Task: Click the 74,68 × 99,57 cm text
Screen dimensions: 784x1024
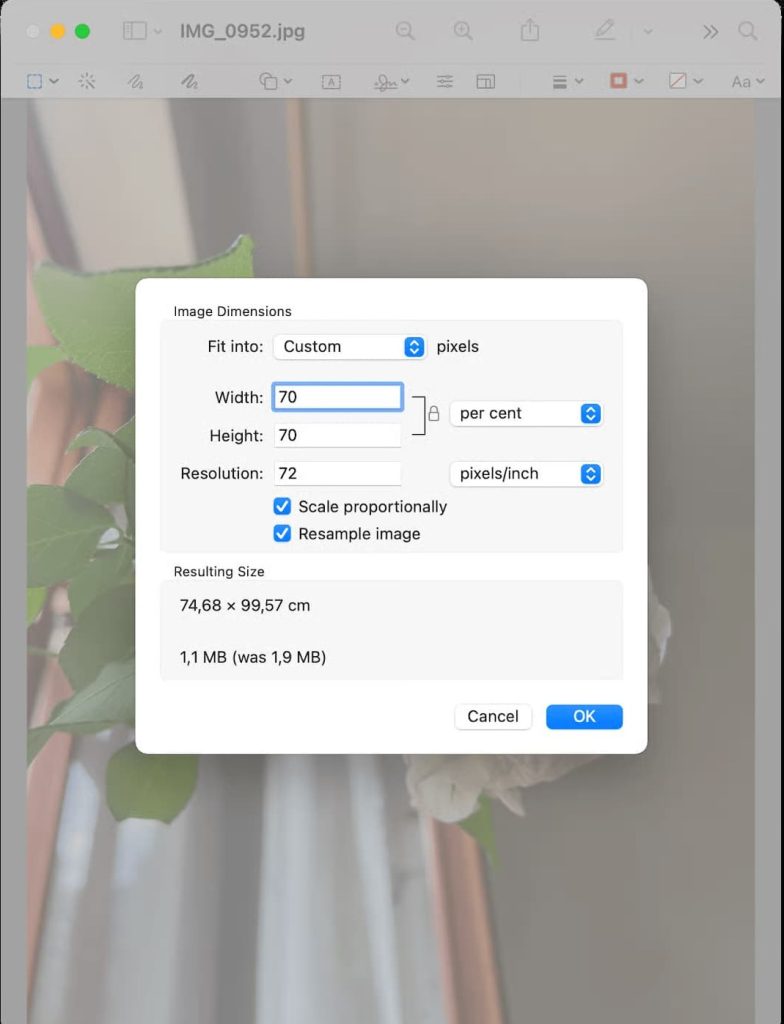Action: [245, 605]
